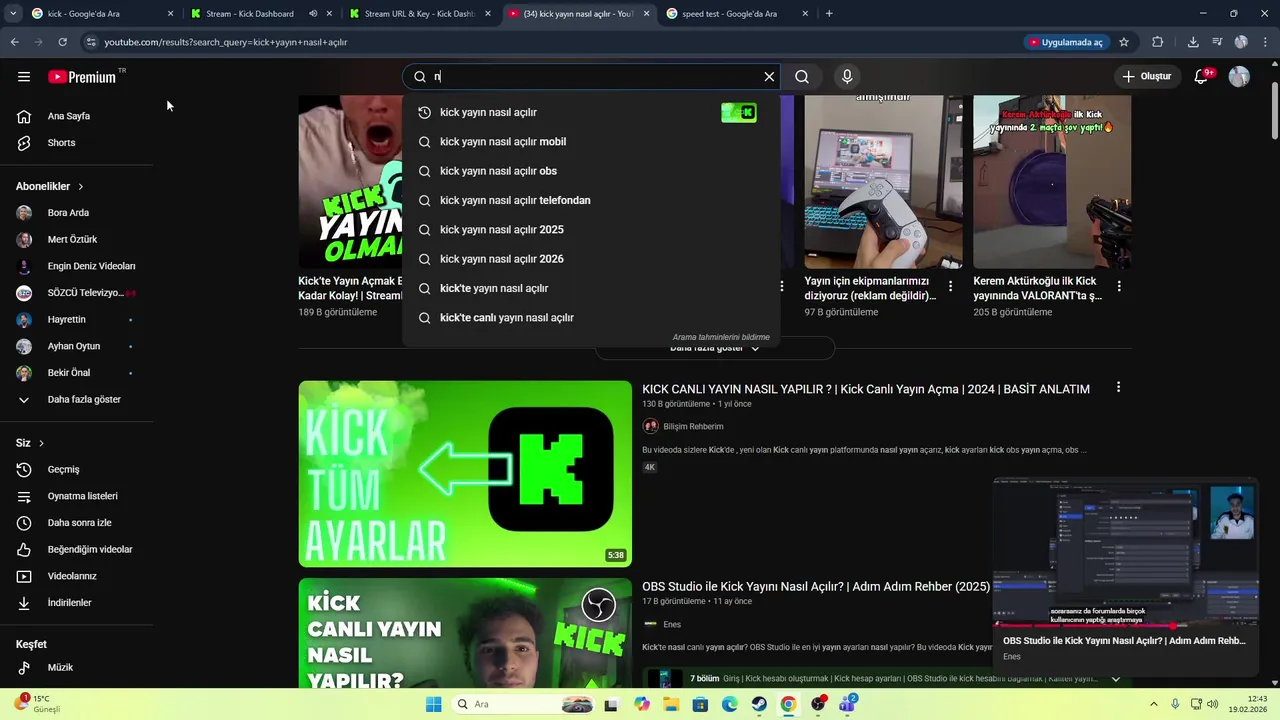Mute the Stream - Kick Dashboard tab audio
The image size is (1280, 720).
[x=313, y=14]
